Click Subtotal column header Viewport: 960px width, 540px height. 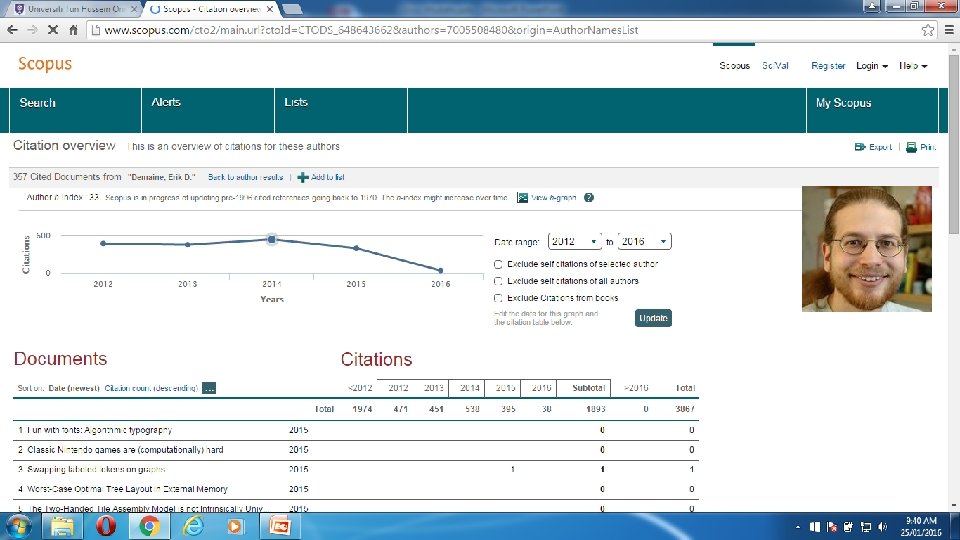[588, 388]
